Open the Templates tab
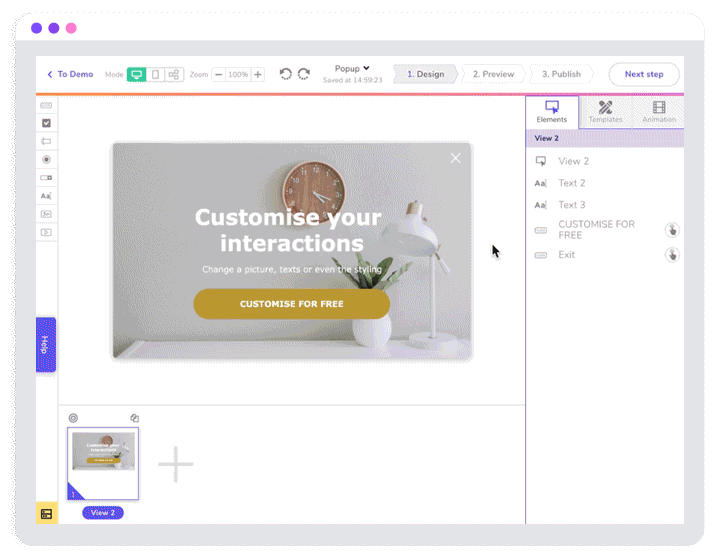720x560 pixels. tap(605, 112)
